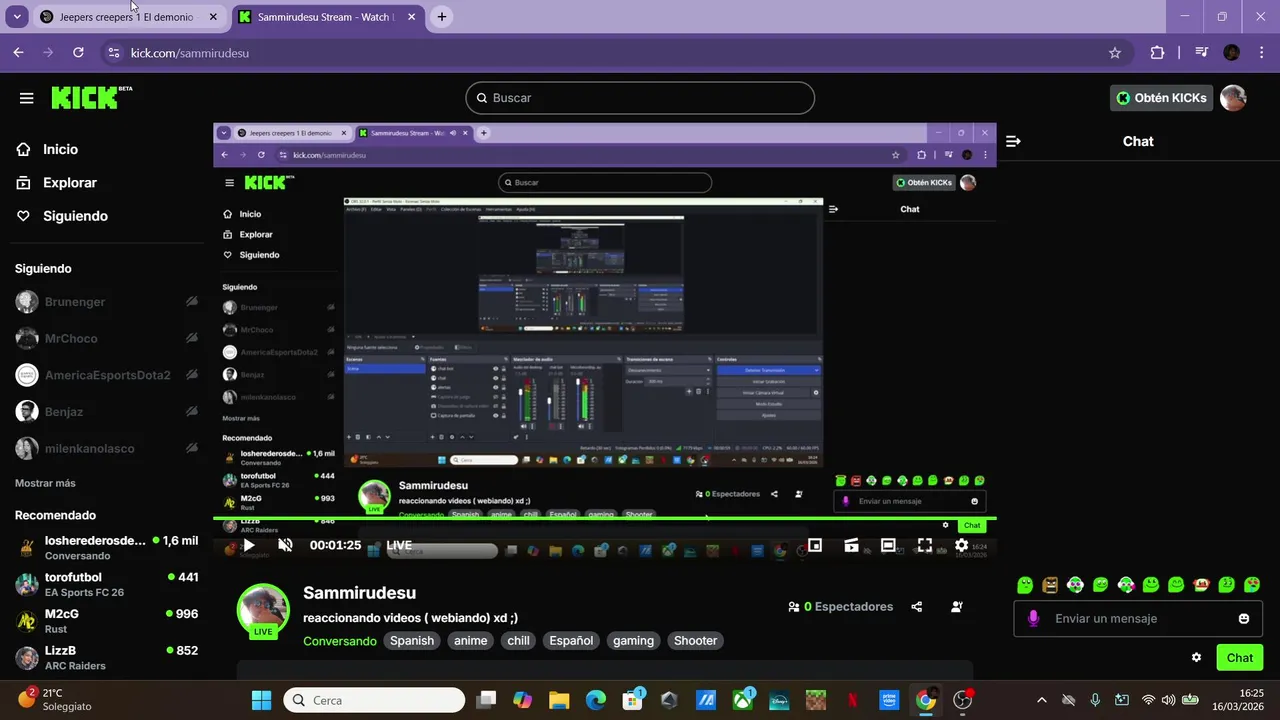Click the Spanish tag
The height and width of the screenshot is (720, 1280).
(412, 641)
